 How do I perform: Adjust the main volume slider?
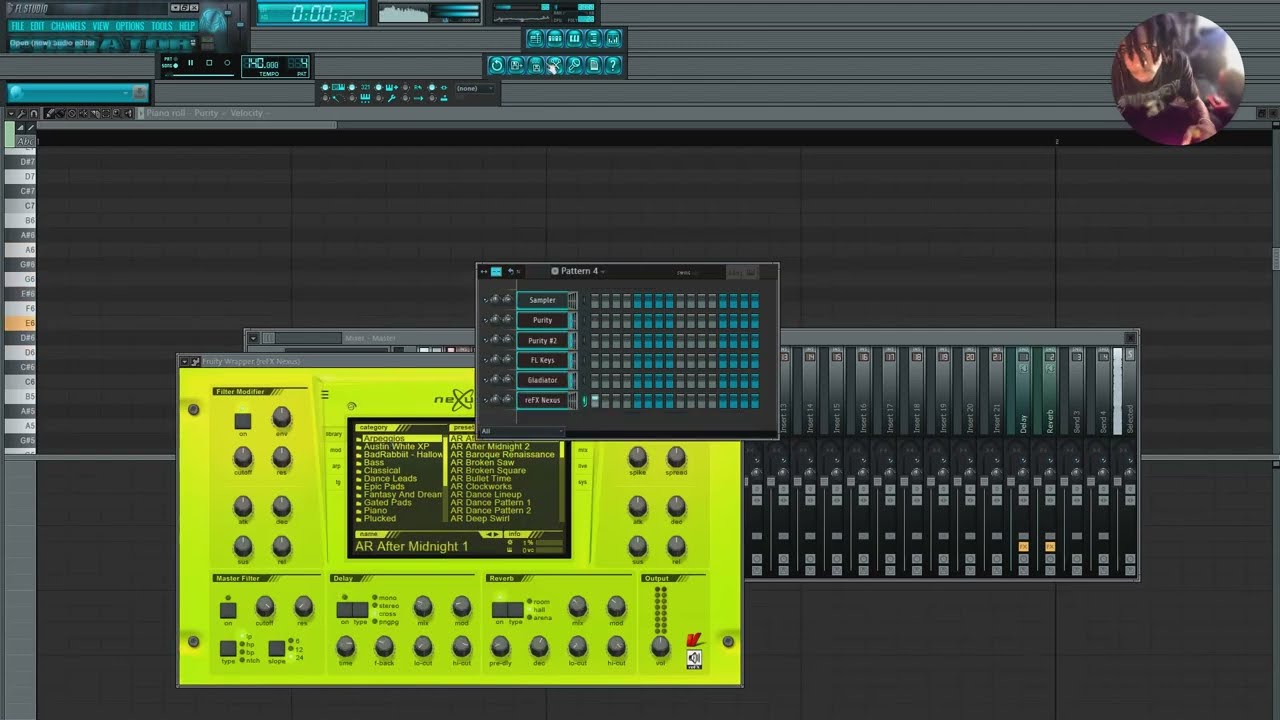227,14
